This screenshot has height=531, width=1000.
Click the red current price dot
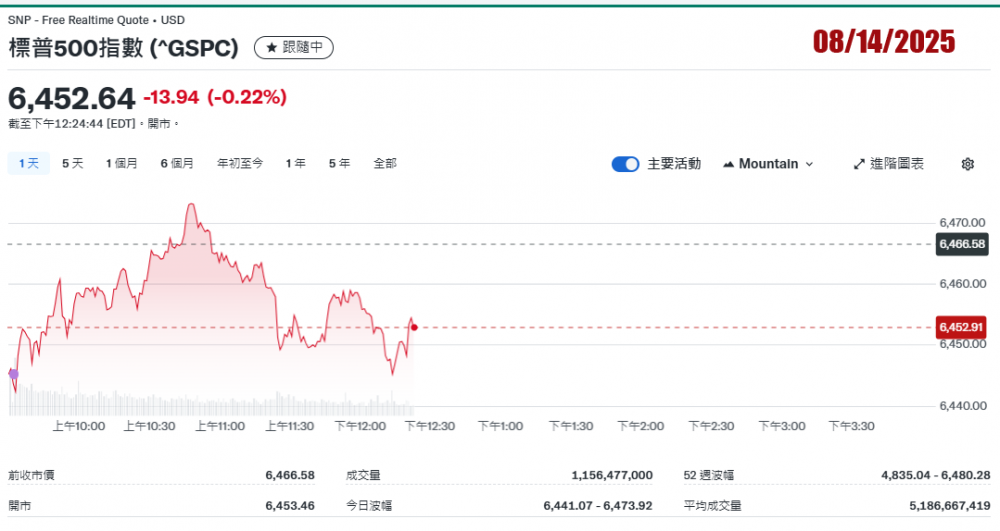[x=414, y=327]
